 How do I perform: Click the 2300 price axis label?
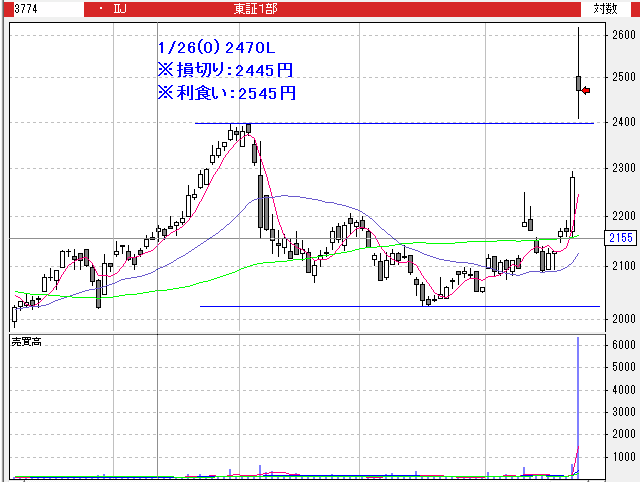622,169
